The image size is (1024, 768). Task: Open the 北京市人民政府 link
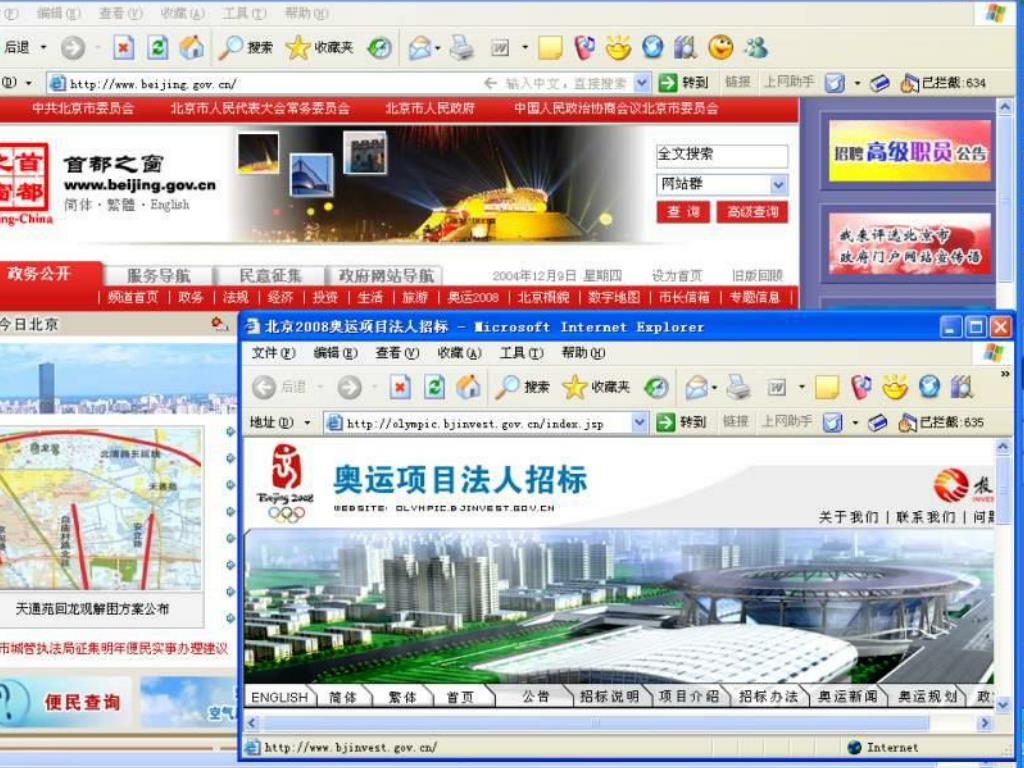(430, 108)
